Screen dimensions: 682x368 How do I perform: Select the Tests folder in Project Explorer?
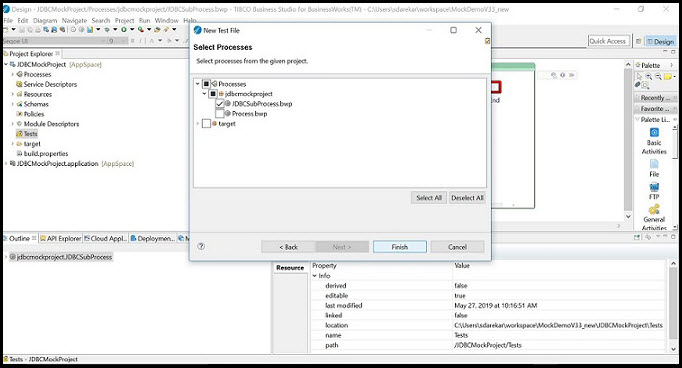30,134
